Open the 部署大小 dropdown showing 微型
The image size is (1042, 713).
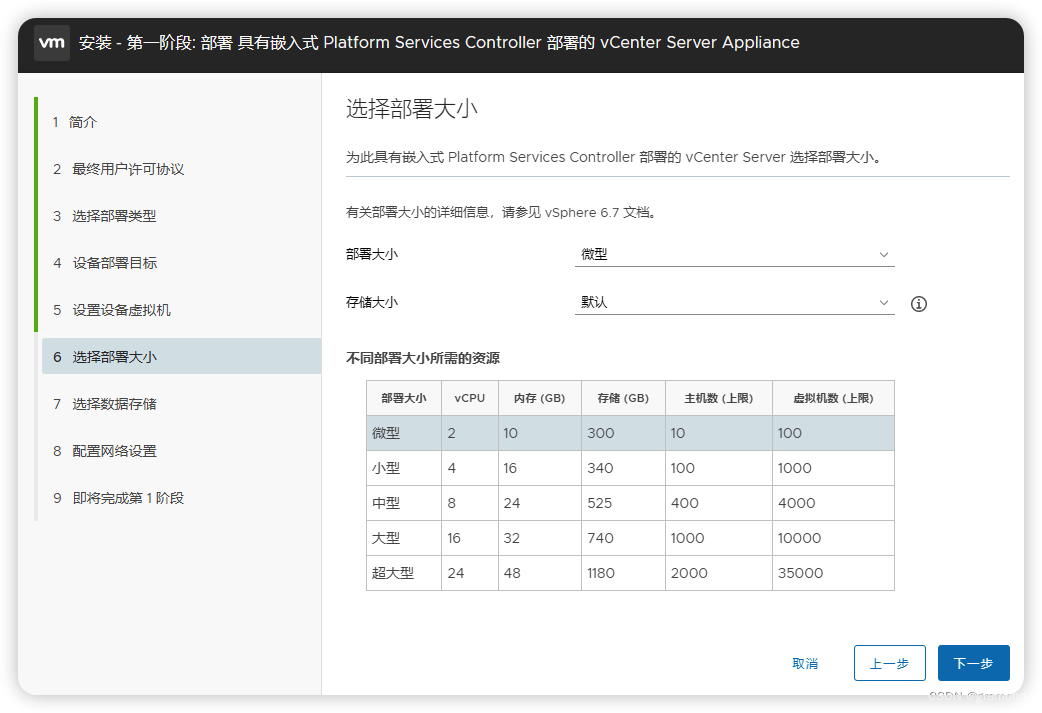coord(734,255)
